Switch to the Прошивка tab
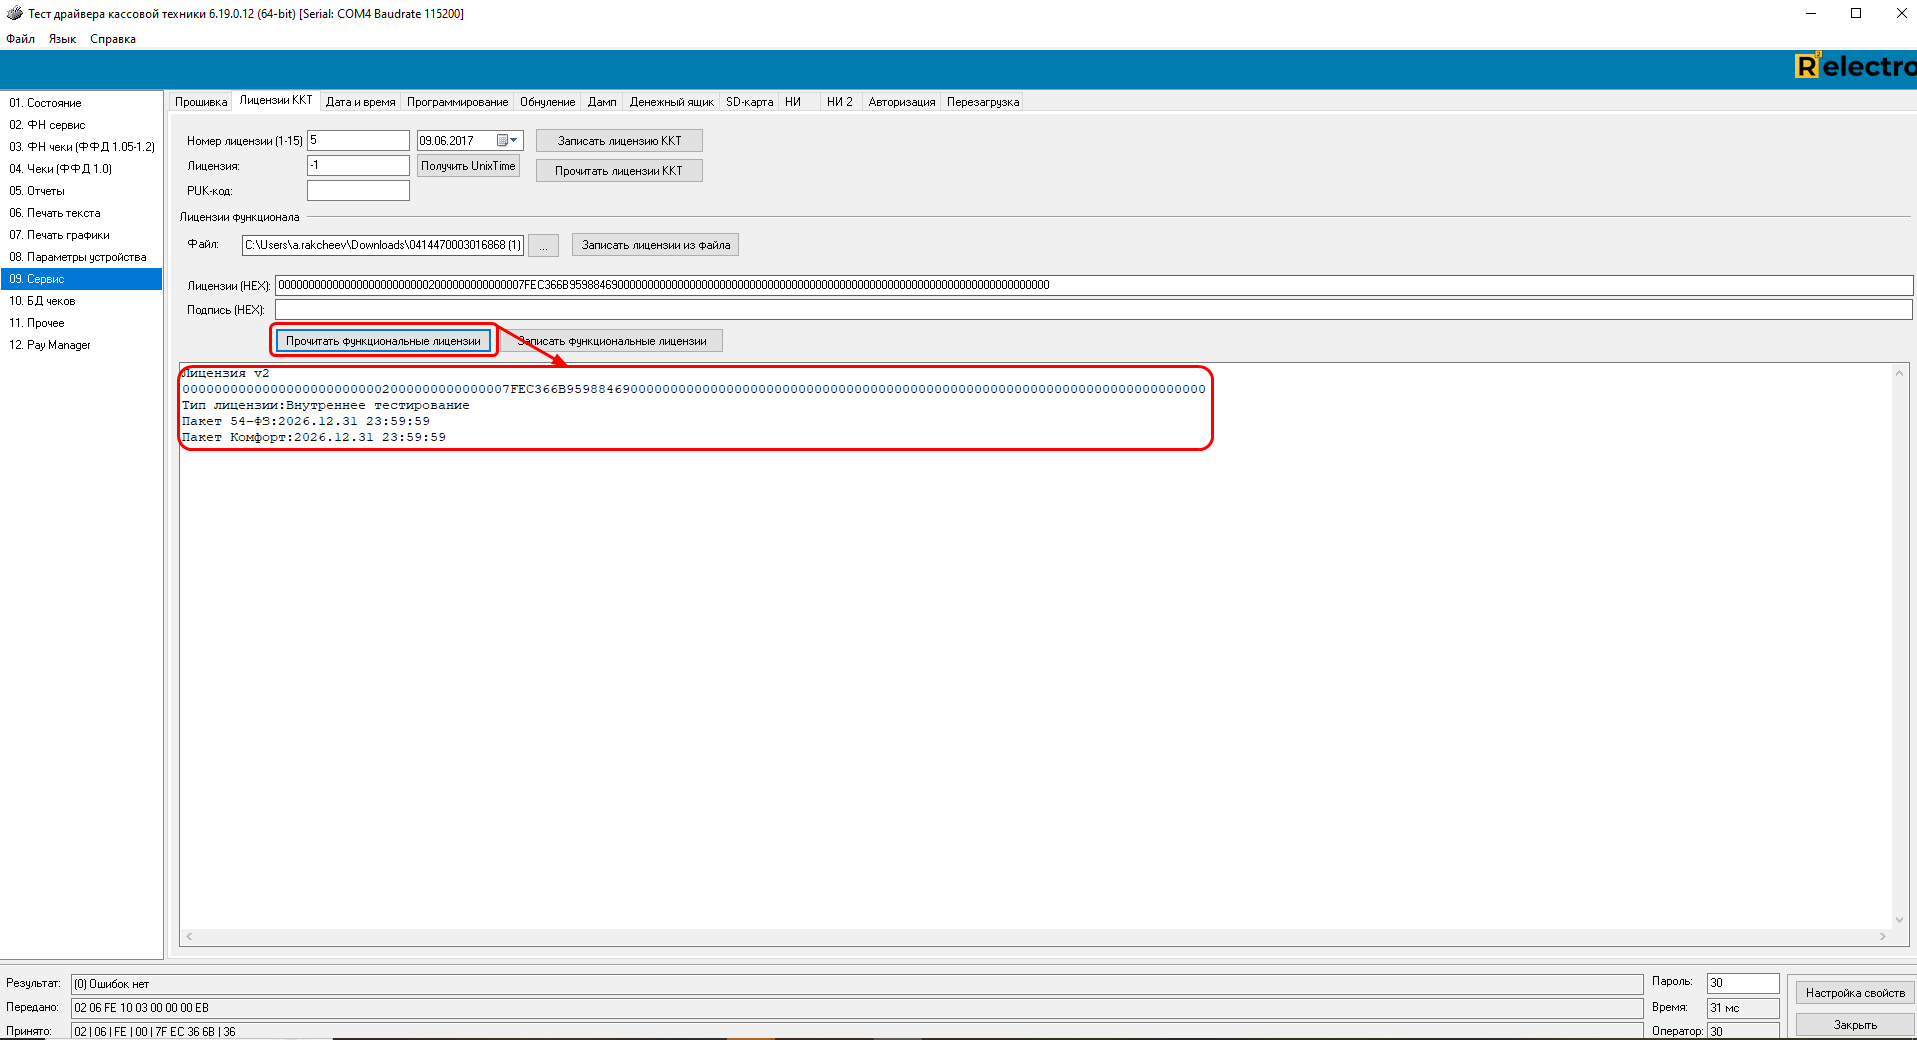The image size is (1917, 1040). [201, 102]
